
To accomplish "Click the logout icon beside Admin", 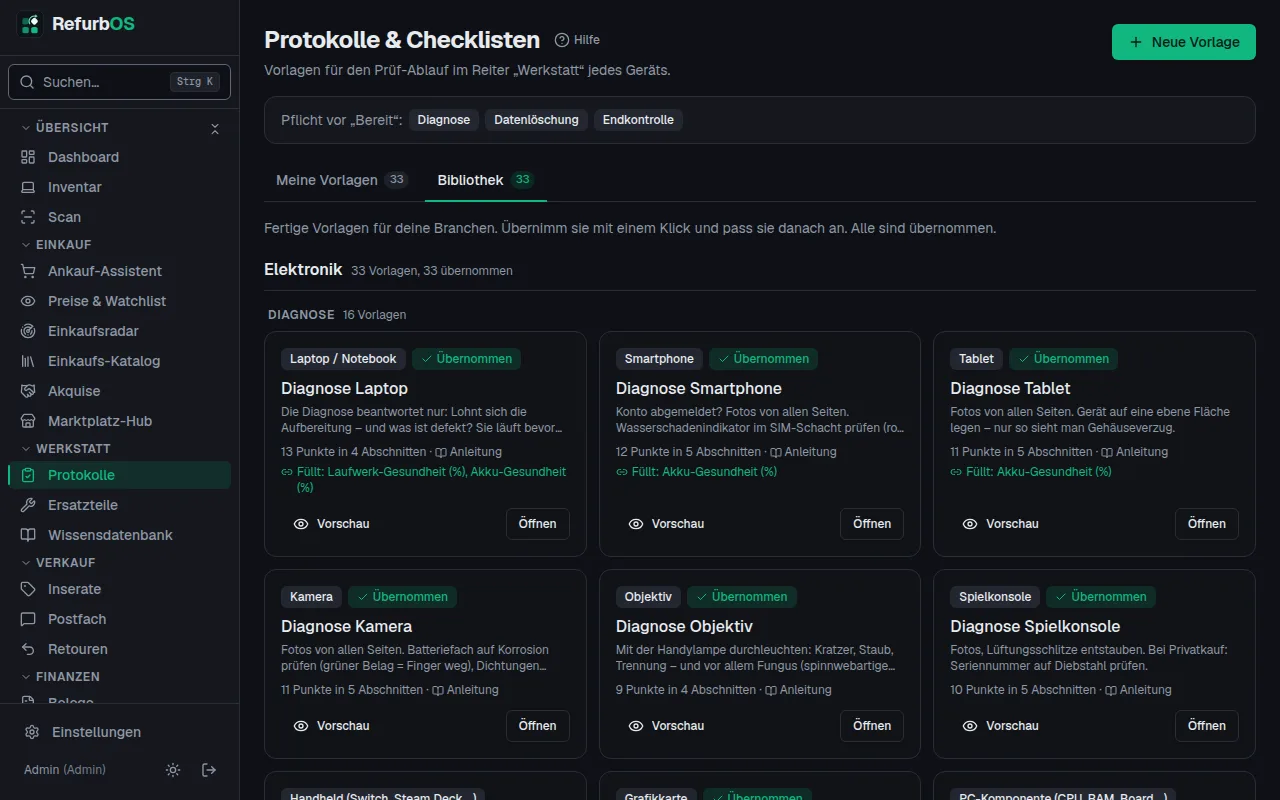I will [x=209, y=770].
